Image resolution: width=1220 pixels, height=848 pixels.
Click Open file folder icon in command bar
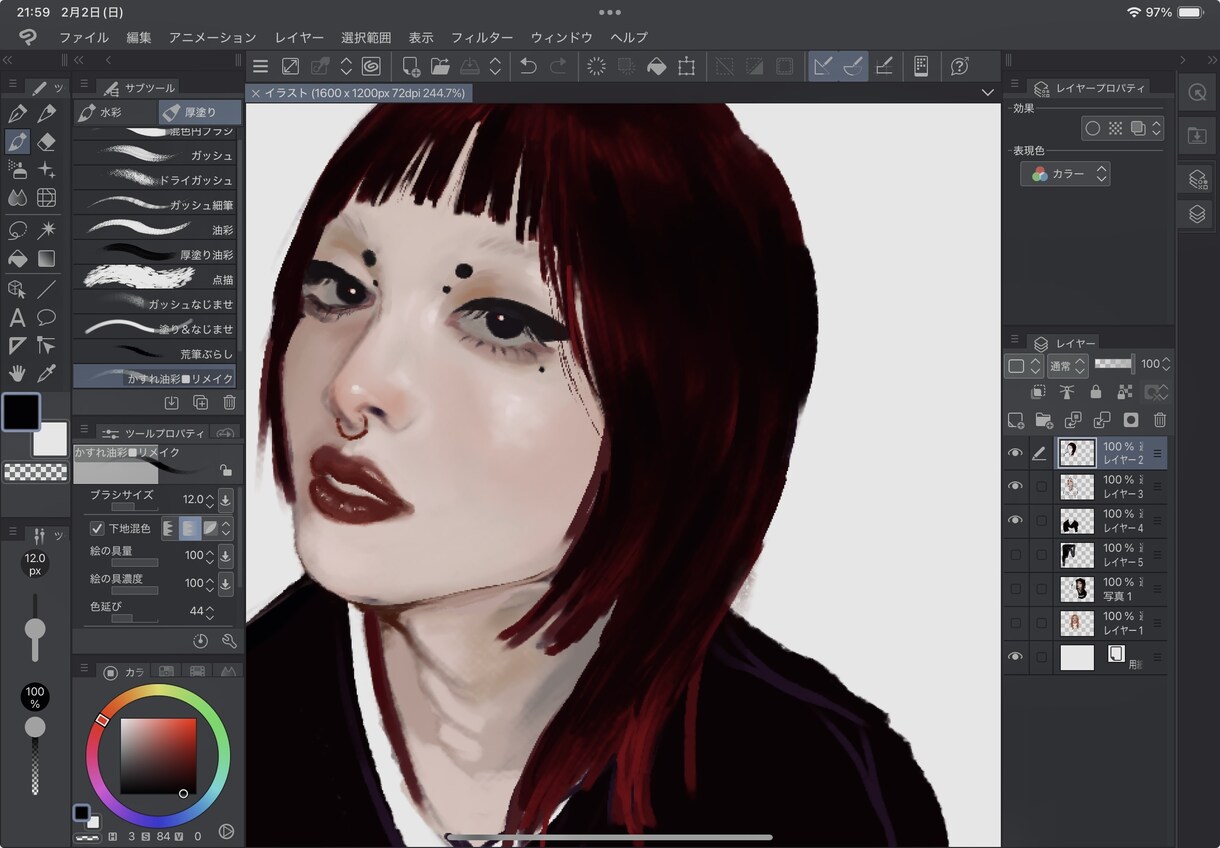click(x=440, y=67)
